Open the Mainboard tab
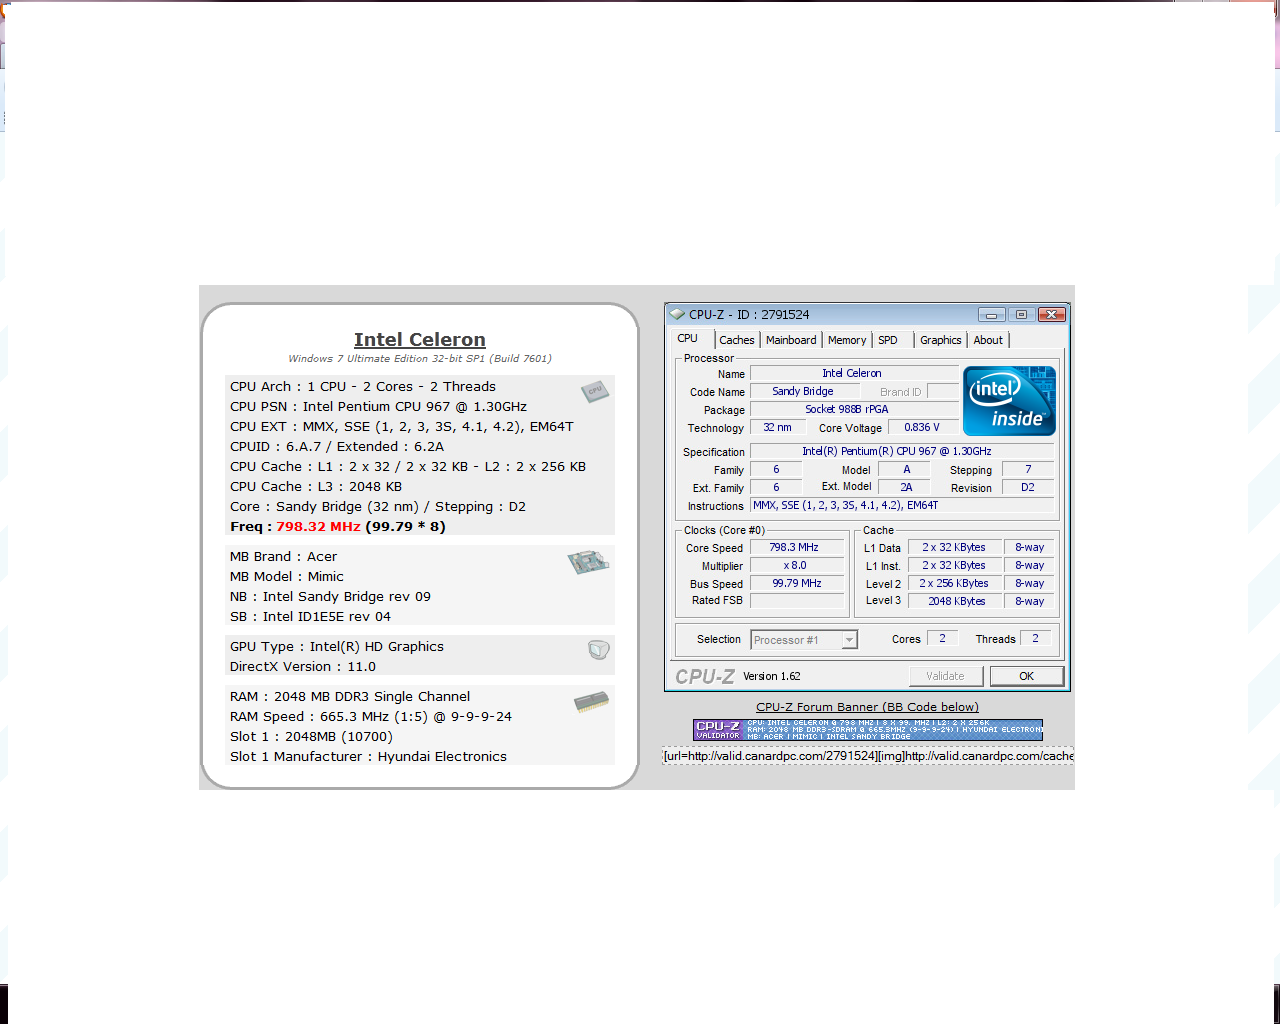 click(791, 340)
